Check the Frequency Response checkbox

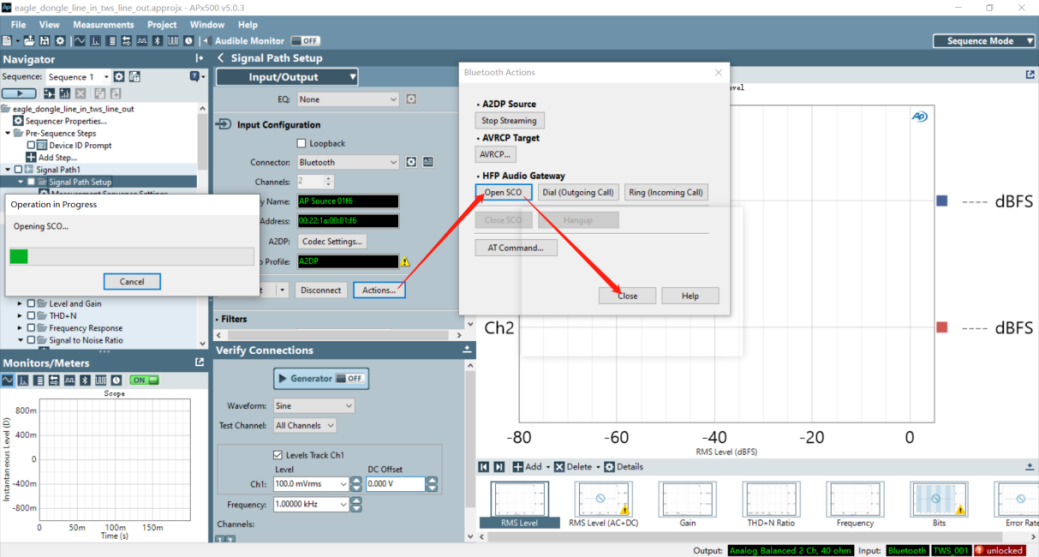(31, 329)
